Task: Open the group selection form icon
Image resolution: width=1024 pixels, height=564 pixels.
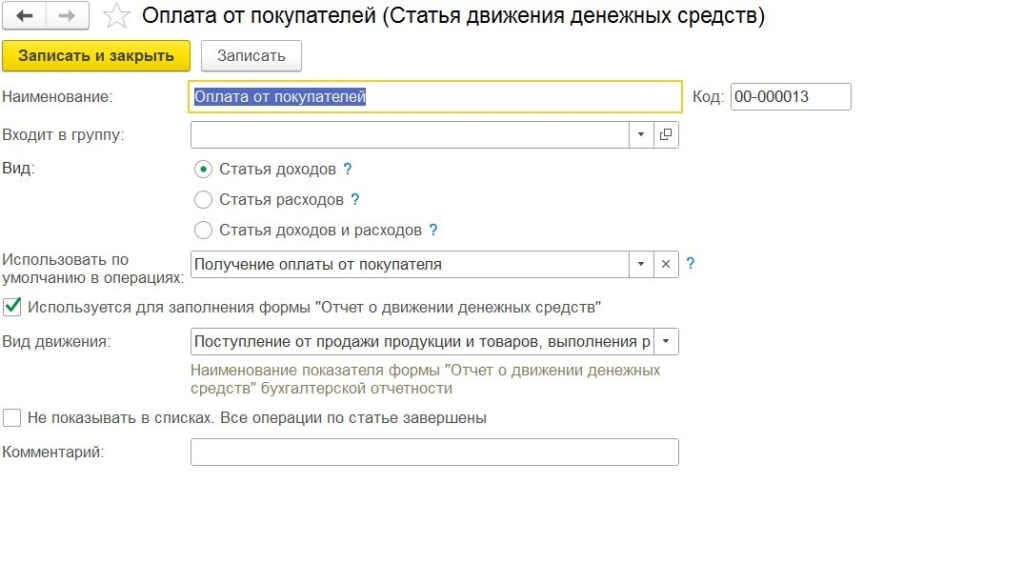Action: (x=666, y=135)
